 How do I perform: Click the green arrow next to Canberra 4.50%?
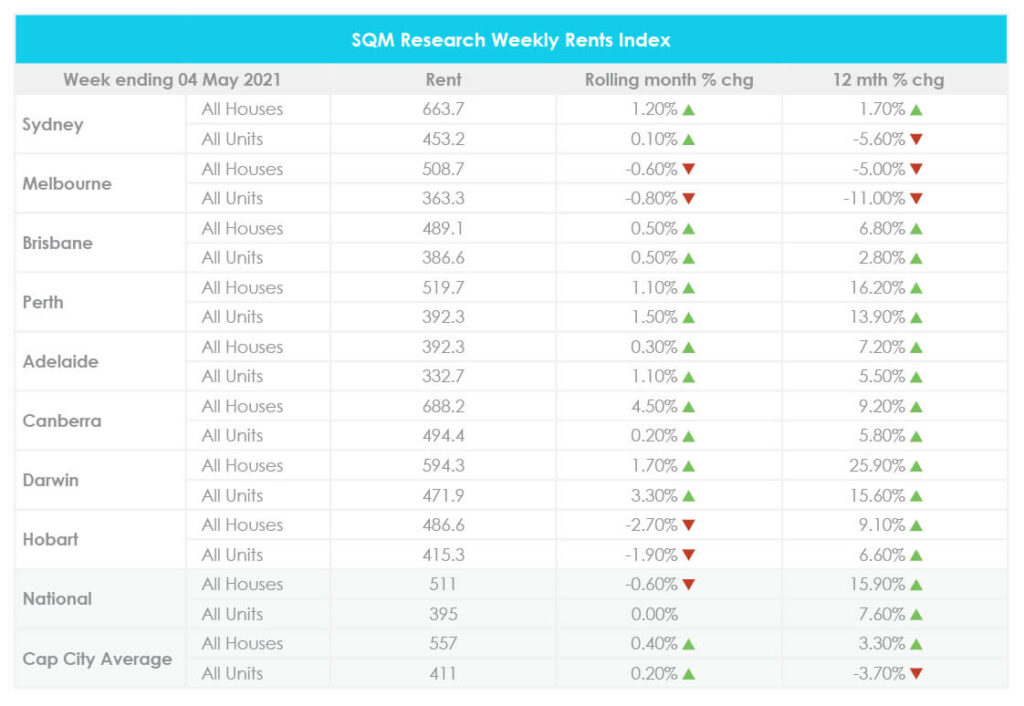(x=688, y=407)
